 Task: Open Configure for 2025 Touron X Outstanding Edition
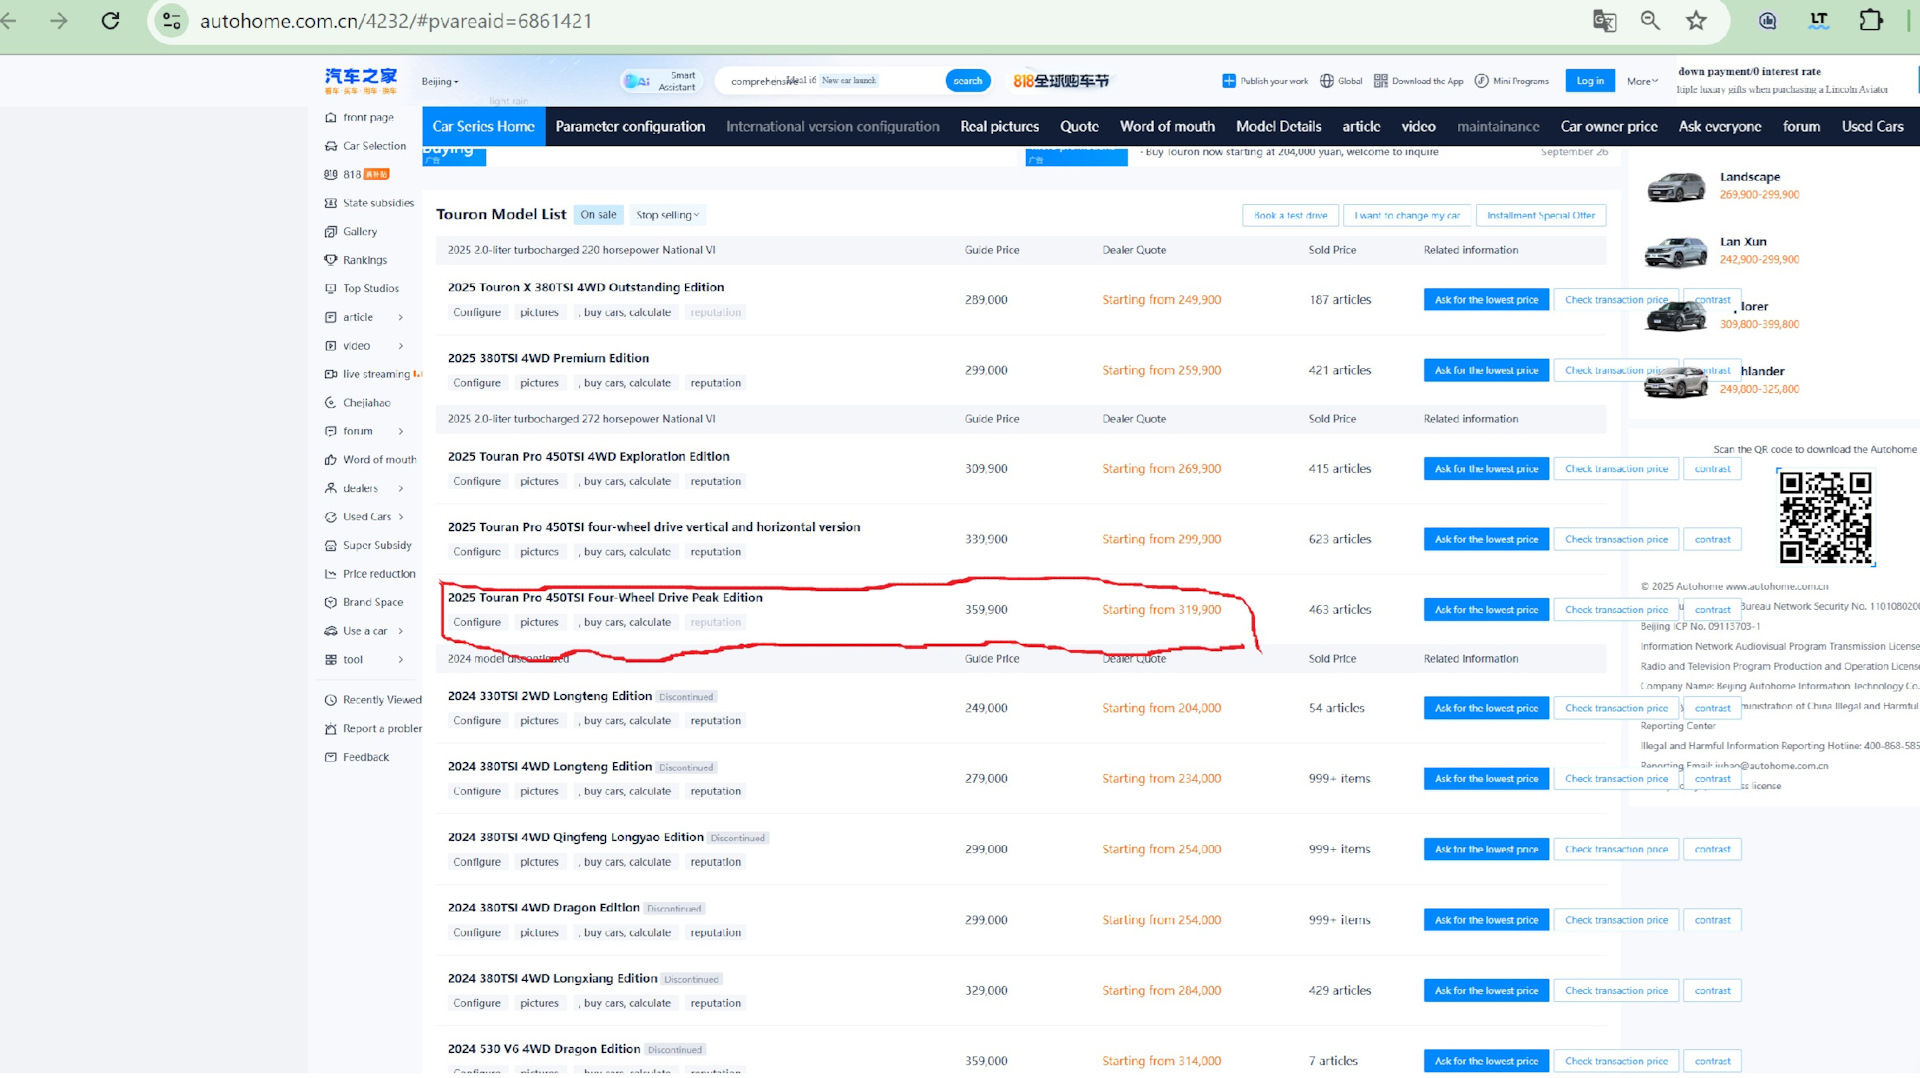477,313
